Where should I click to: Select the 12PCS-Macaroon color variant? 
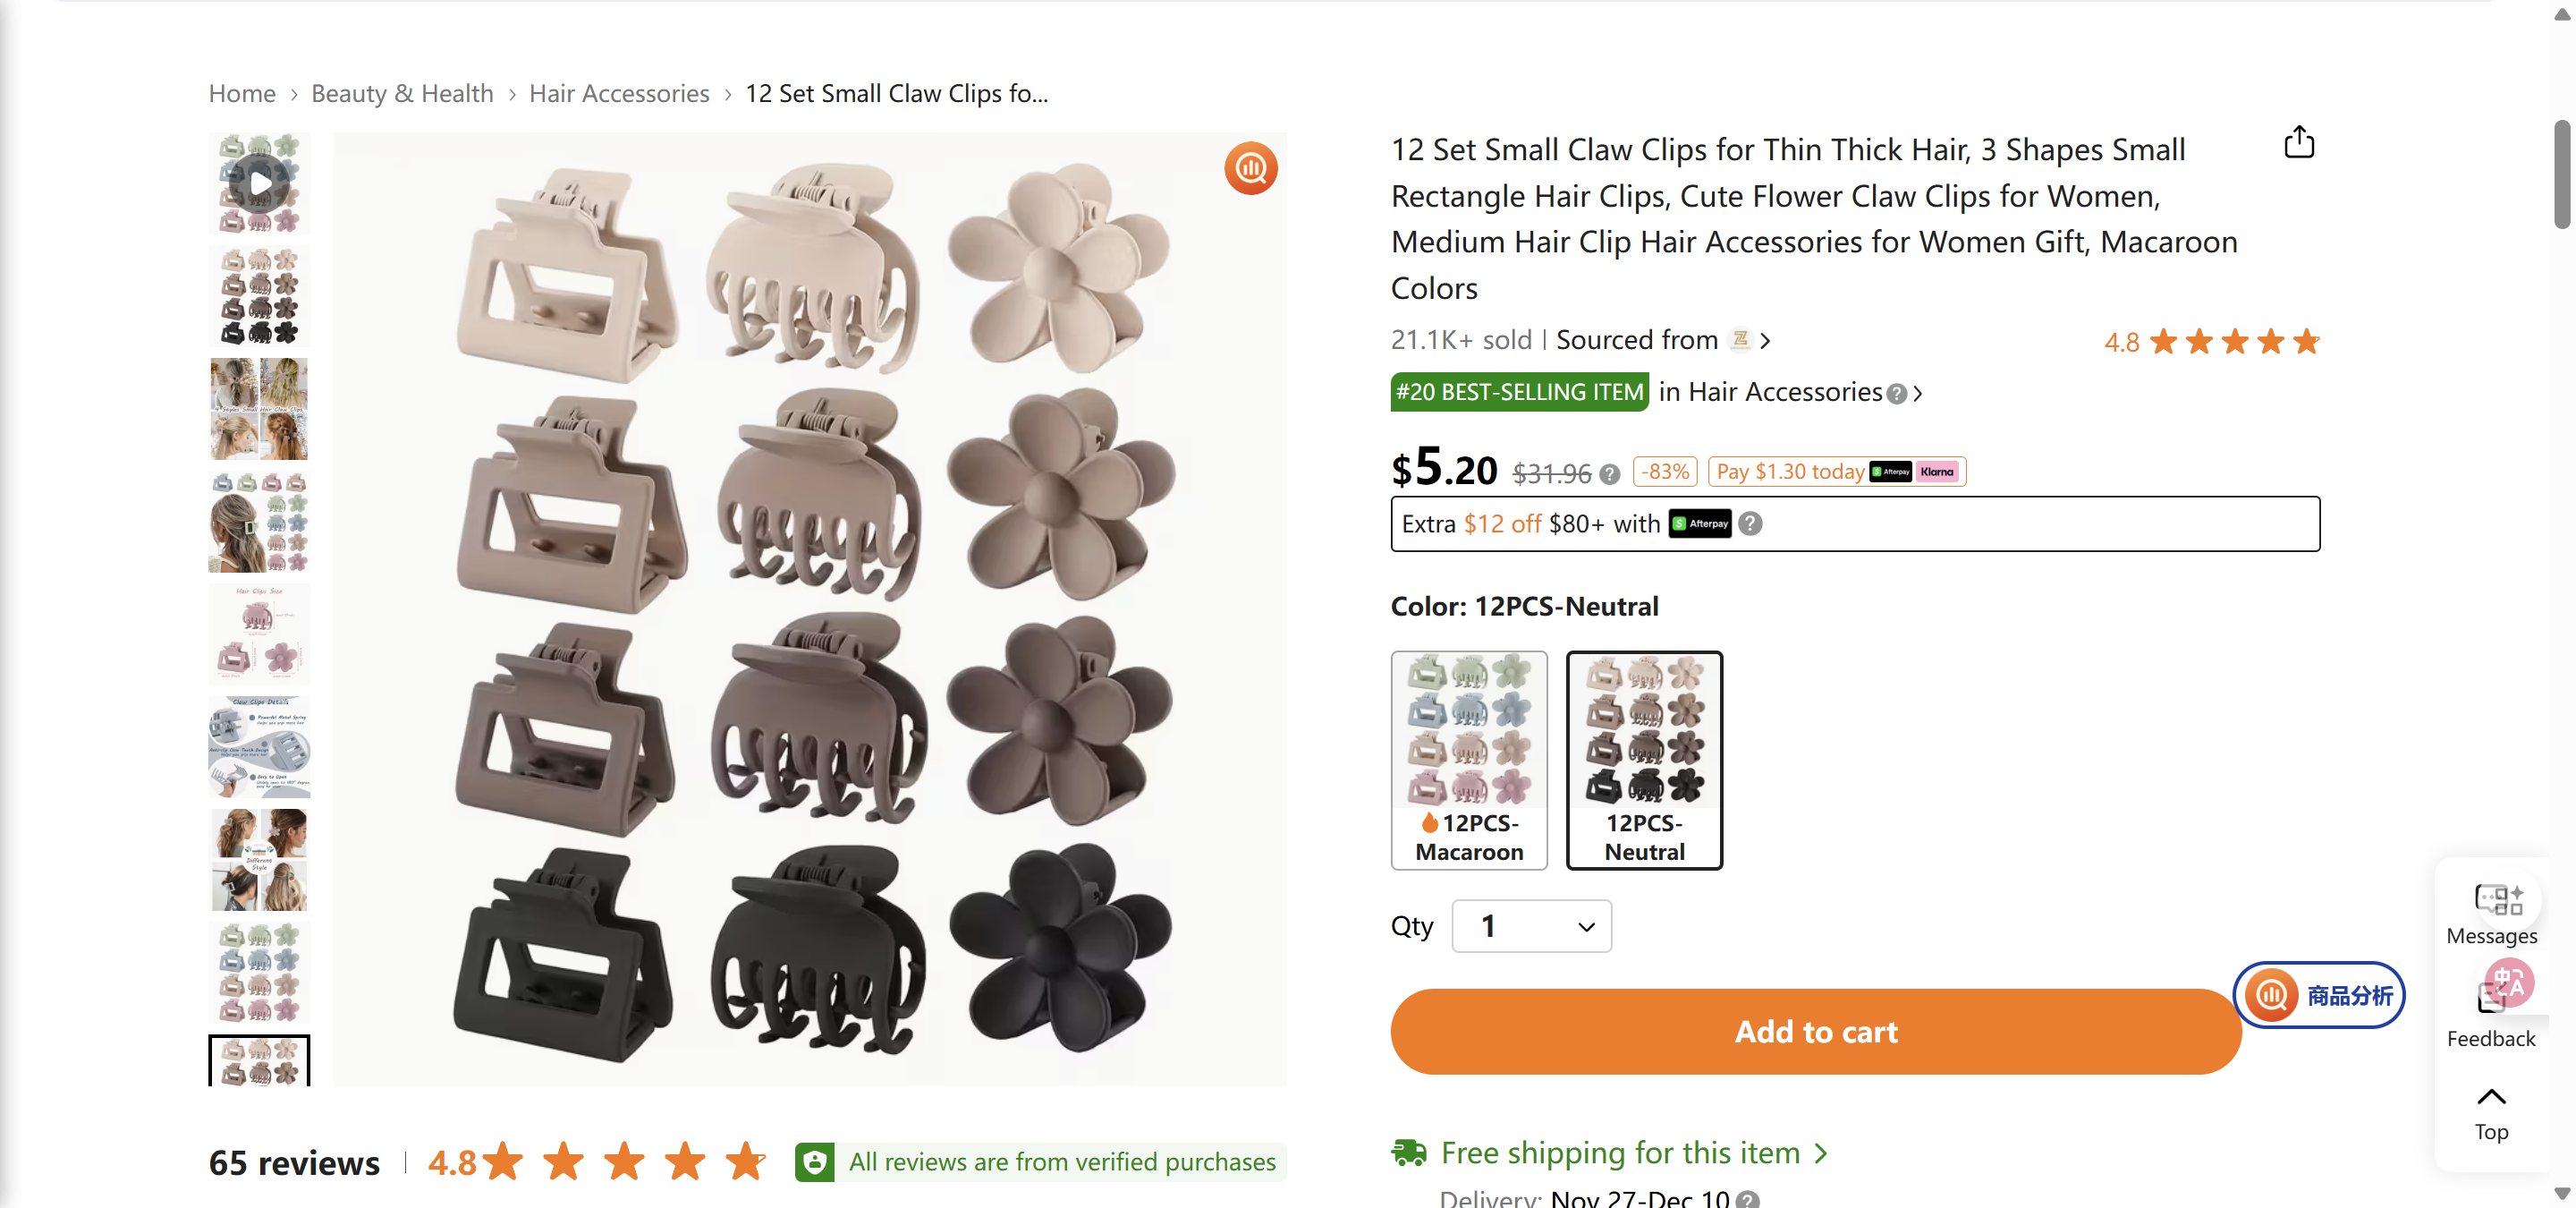pos(1469,760)
